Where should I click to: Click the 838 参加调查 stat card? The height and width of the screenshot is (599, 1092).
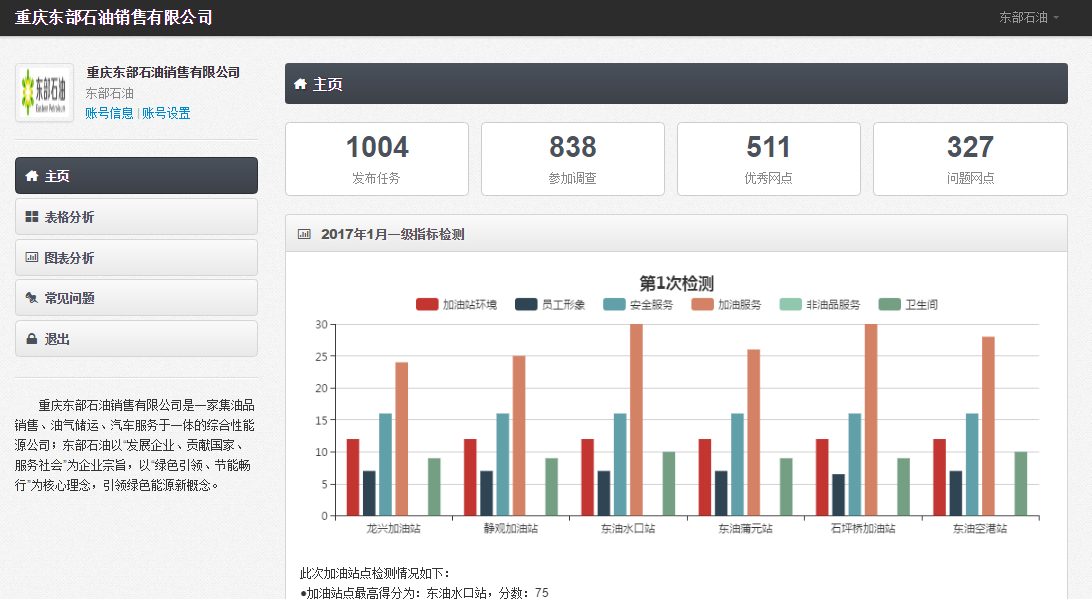coord(572,159)
